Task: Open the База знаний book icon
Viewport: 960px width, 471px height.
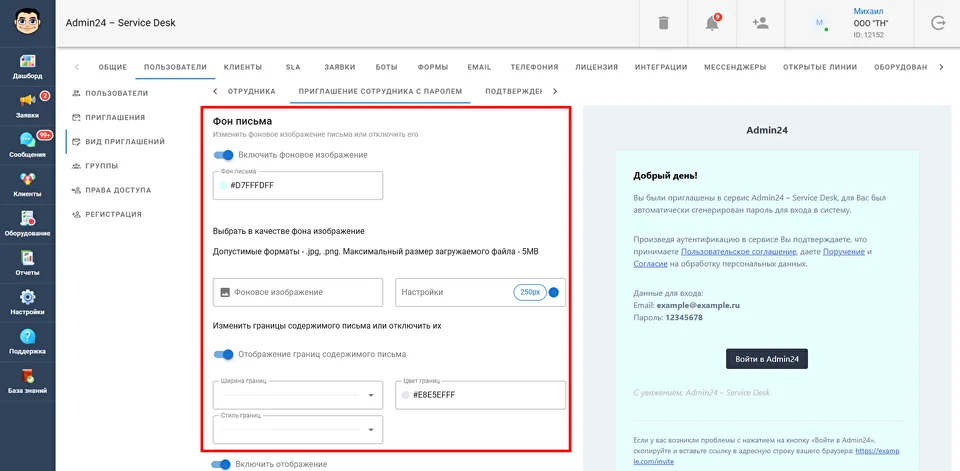Action: [28, 376]
